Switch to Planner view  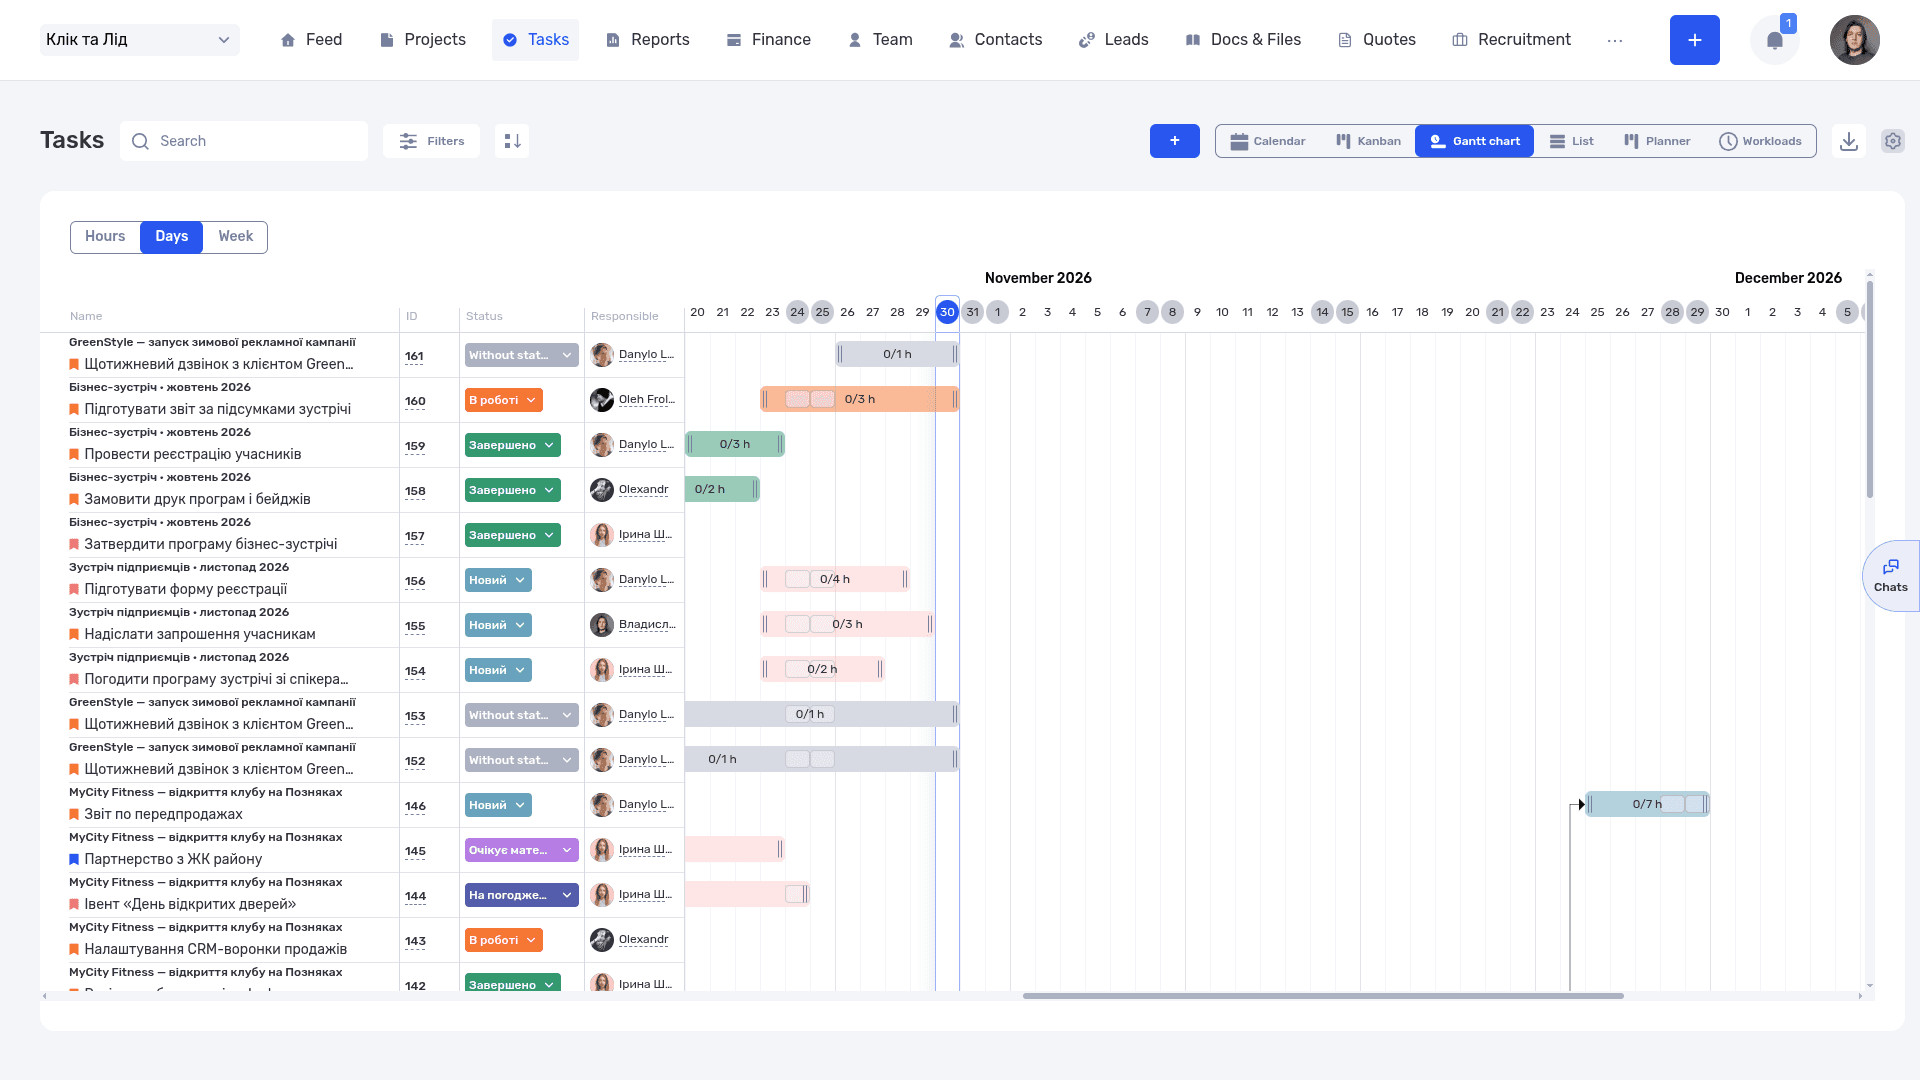(x=1656, y=141)
